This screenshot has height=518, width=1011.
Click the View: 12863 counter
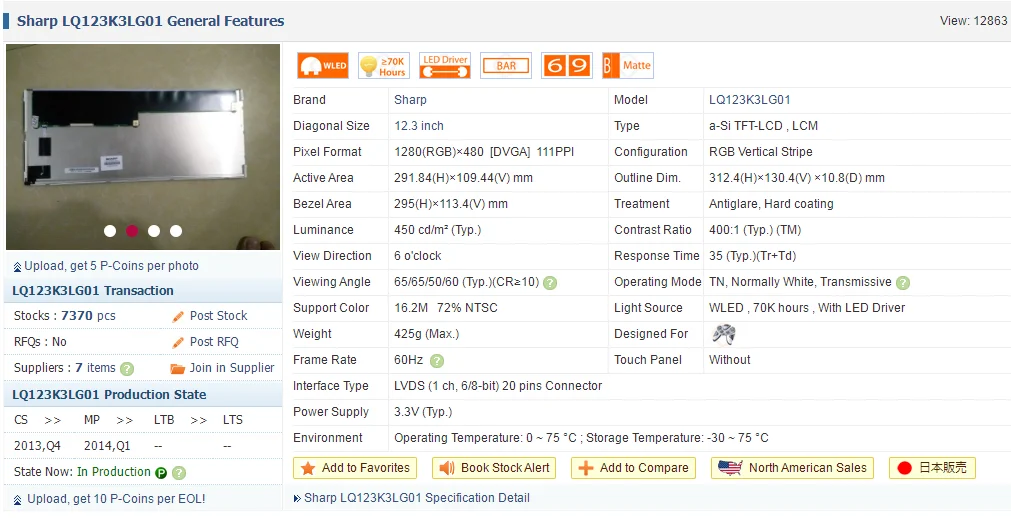click(x=974, y=21)
